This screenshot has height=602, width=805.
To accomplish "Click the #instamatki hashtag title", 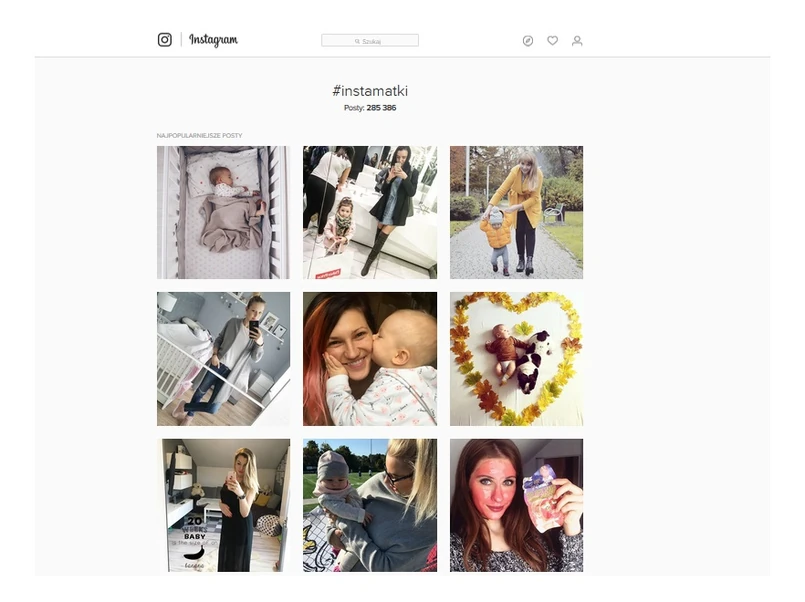I will tap(370, 91).
